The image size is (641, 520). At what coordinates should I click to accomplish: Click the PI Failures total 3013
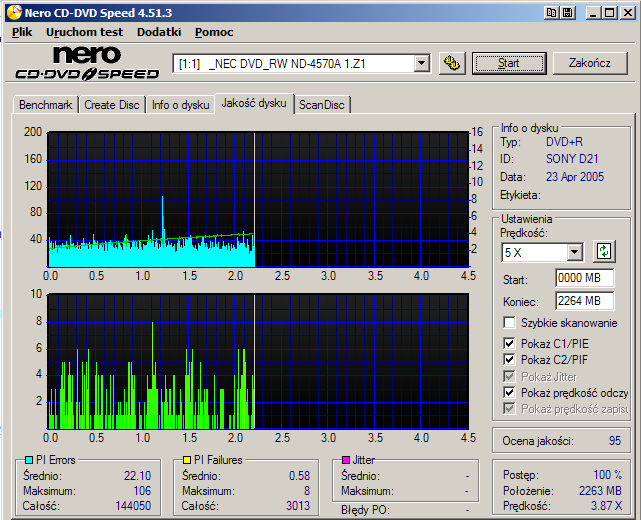(x=298, y=506)
